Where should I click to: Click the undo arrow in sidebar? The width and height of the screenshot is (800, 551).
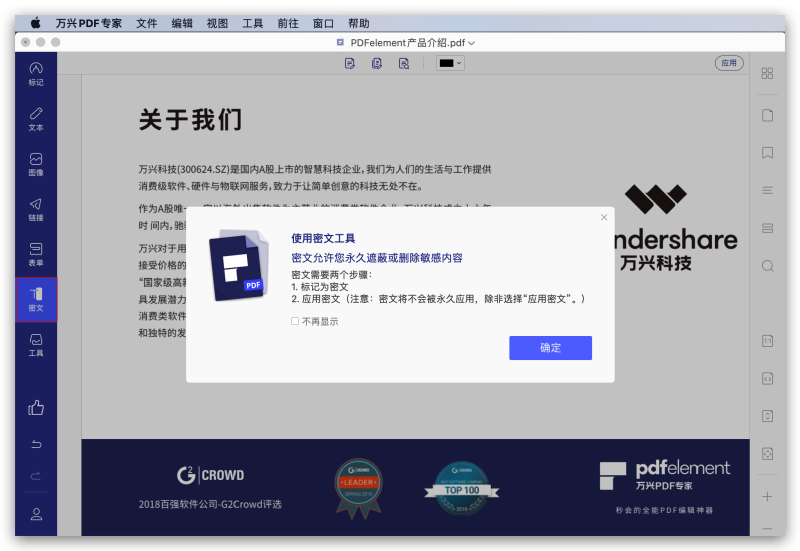36,444
